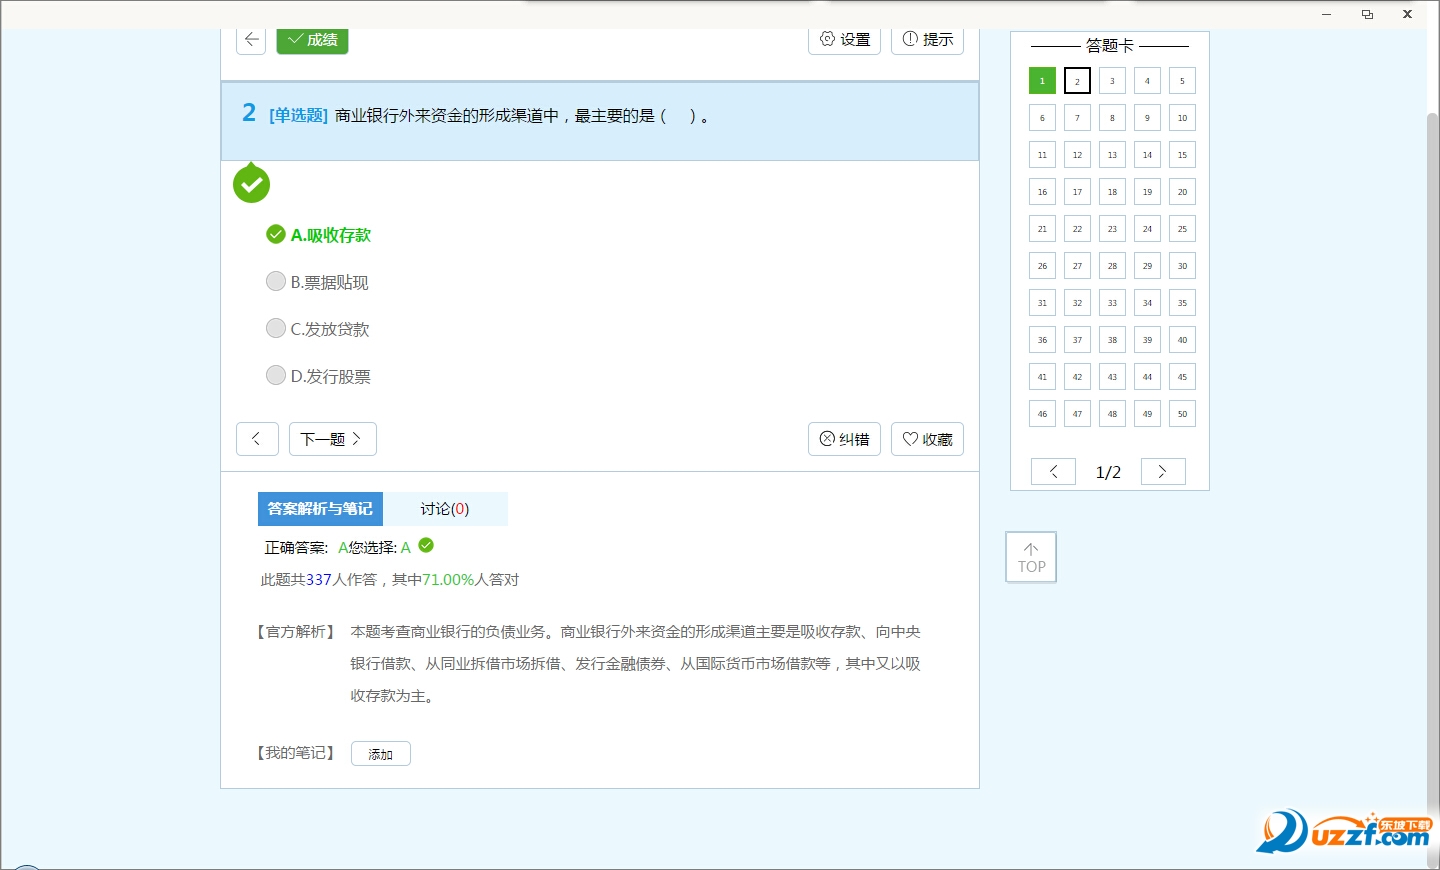Image resolution: width=1440 pixels, height=870 pixels.
Task: Select answer B.票据贴现
Action: (x=318, y=282)
